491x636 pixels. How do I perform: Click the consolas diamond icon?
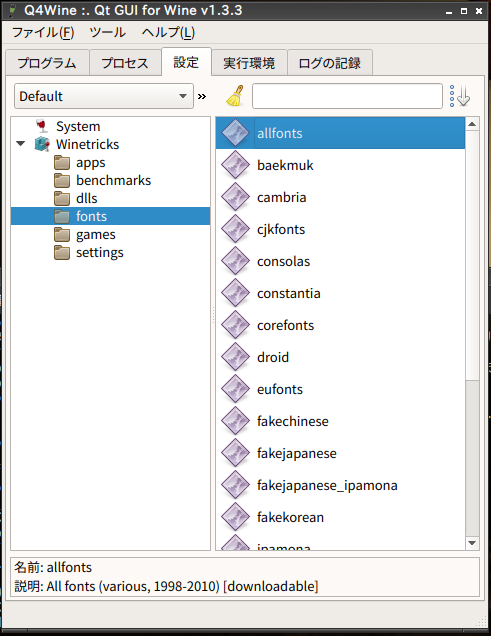(235, 261)
